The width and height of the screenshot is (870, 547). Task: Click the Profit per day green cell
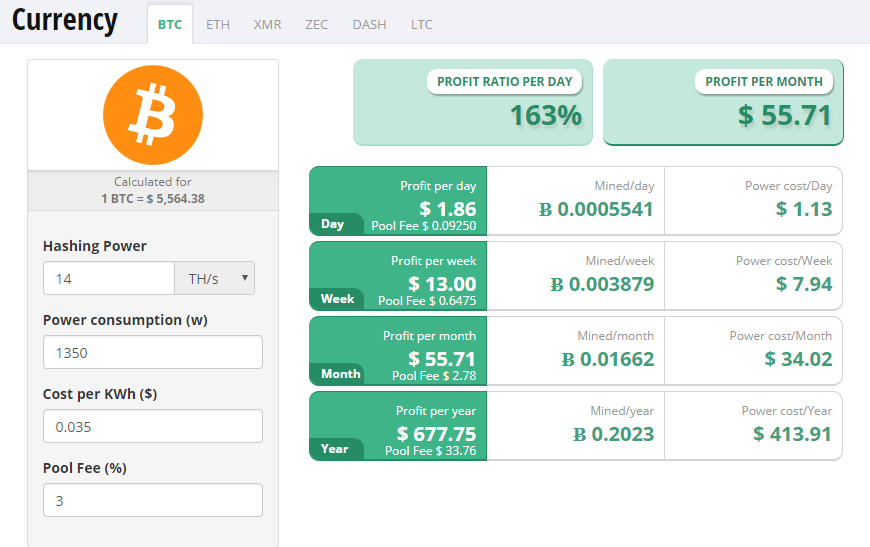pos(398,201)
